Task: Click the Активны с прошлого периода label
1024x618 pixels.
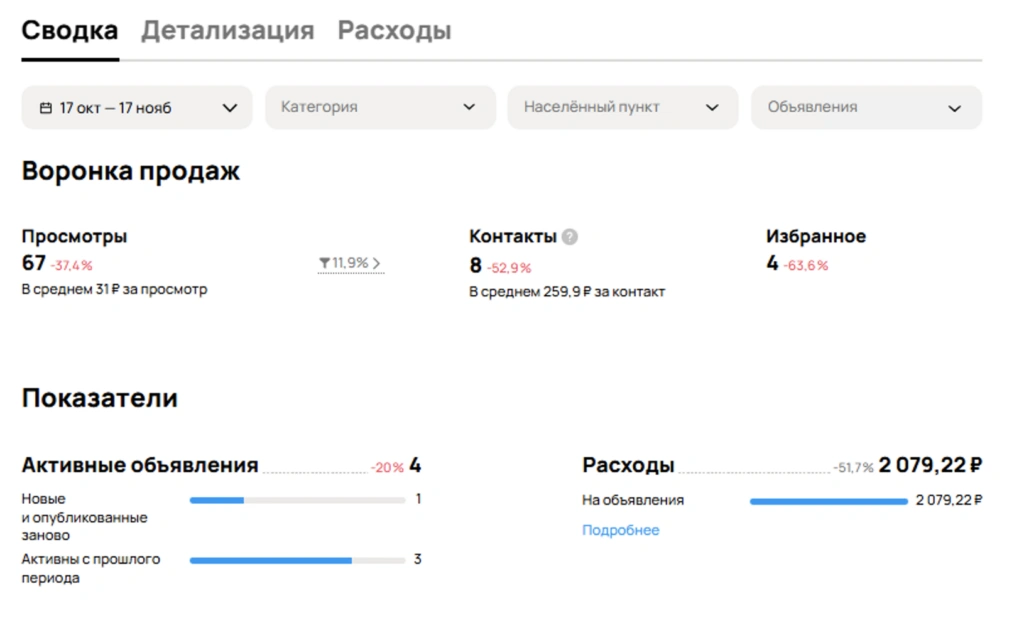Action: point(91,568)
